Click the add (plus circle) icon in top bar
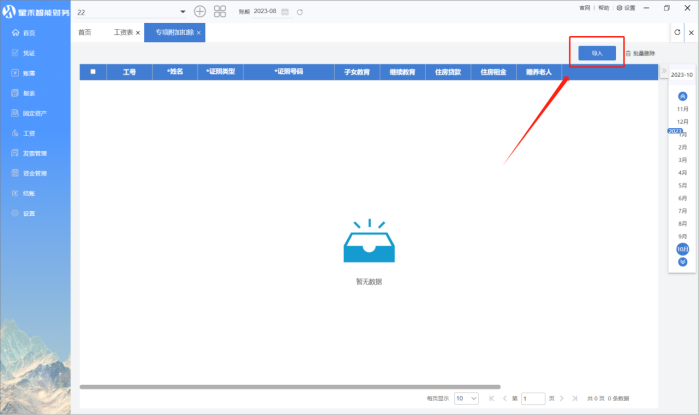This screenshot has height=415, width=699. coord(200,11)
